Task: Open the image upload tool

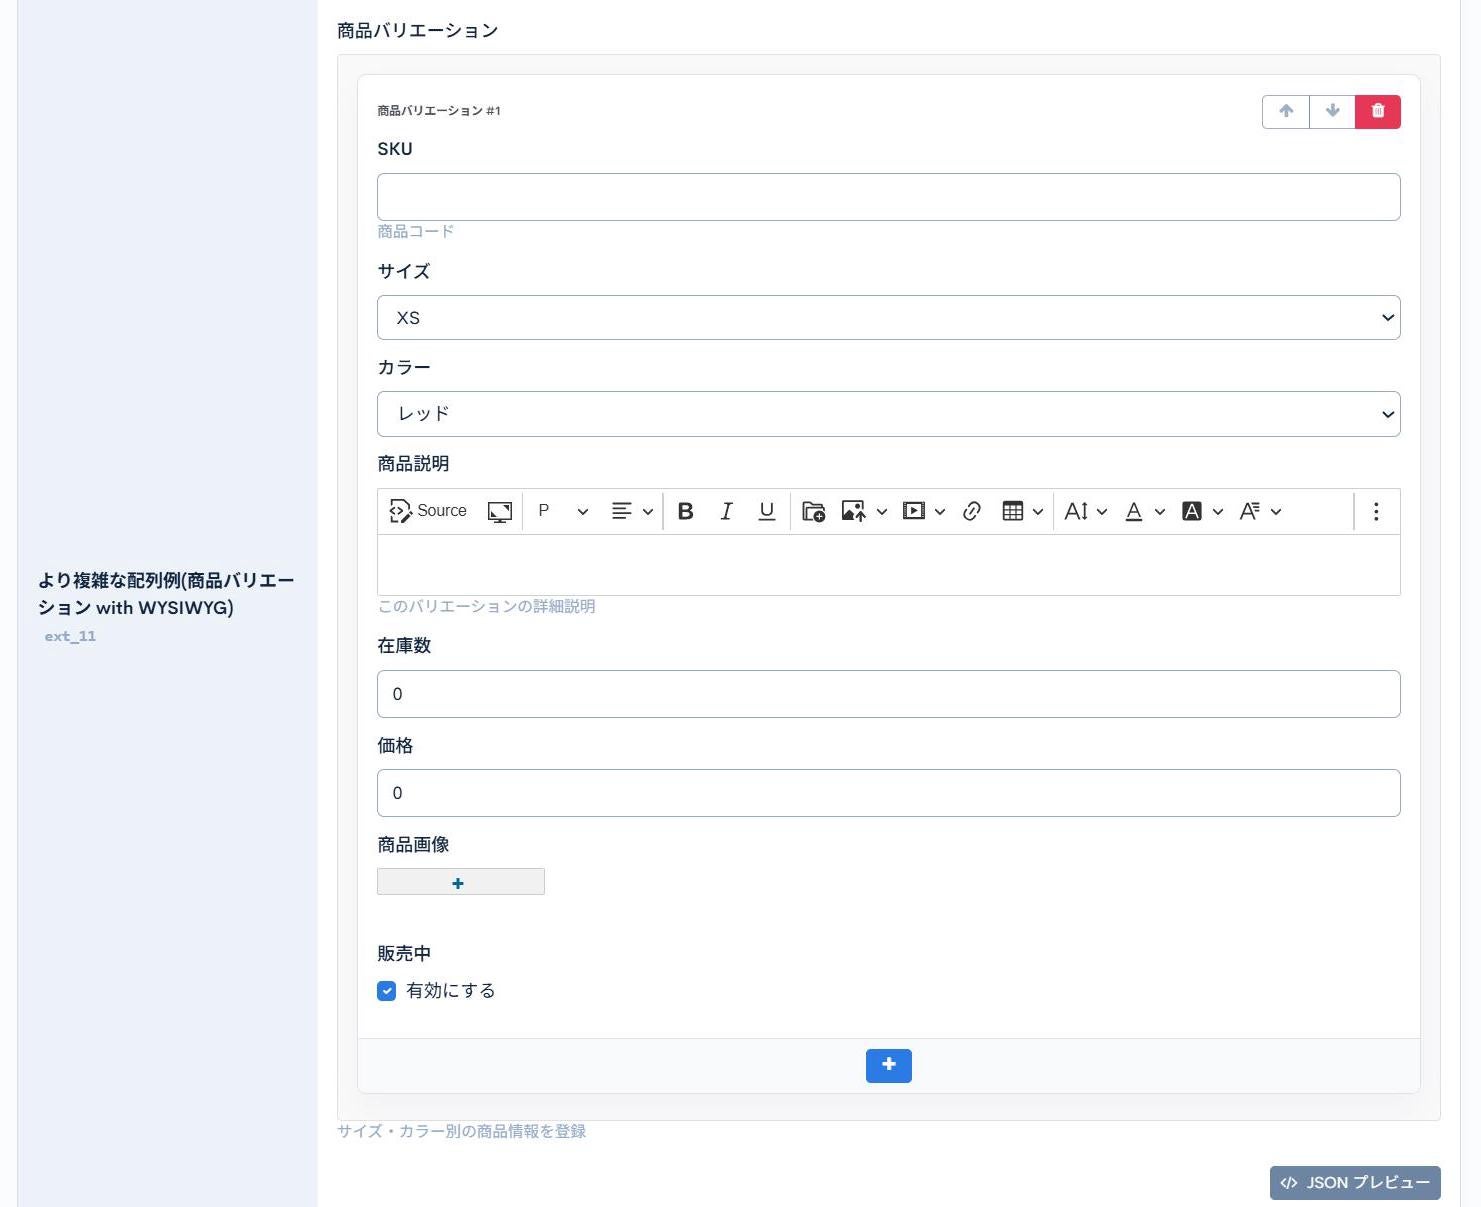Action: pos(853,511)
